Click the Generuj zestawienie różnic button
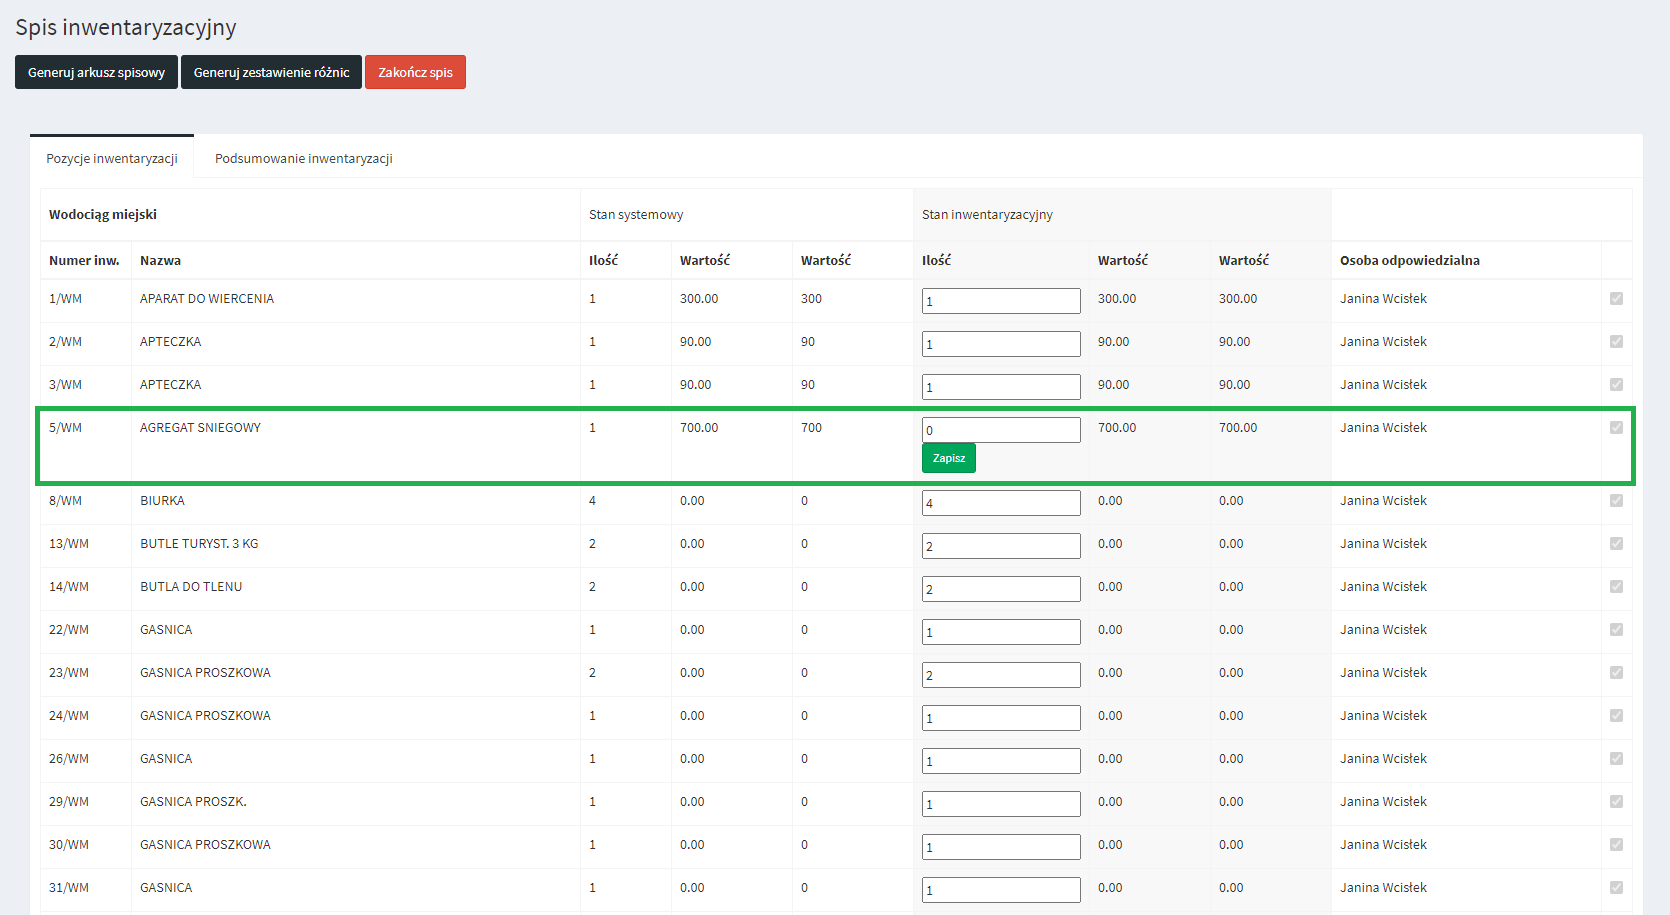Viewport: 1670px width, 915px height. point(271,72)
